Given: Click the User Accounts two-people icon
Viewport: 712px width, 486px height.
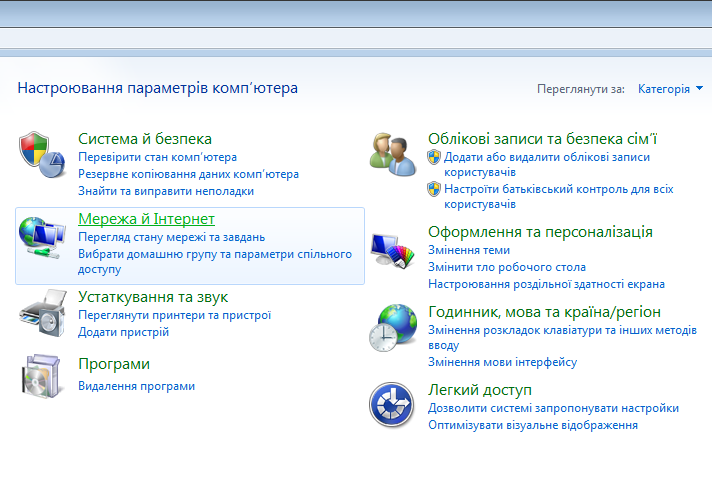Looking at the screenshot, I should tap(392, 154).
